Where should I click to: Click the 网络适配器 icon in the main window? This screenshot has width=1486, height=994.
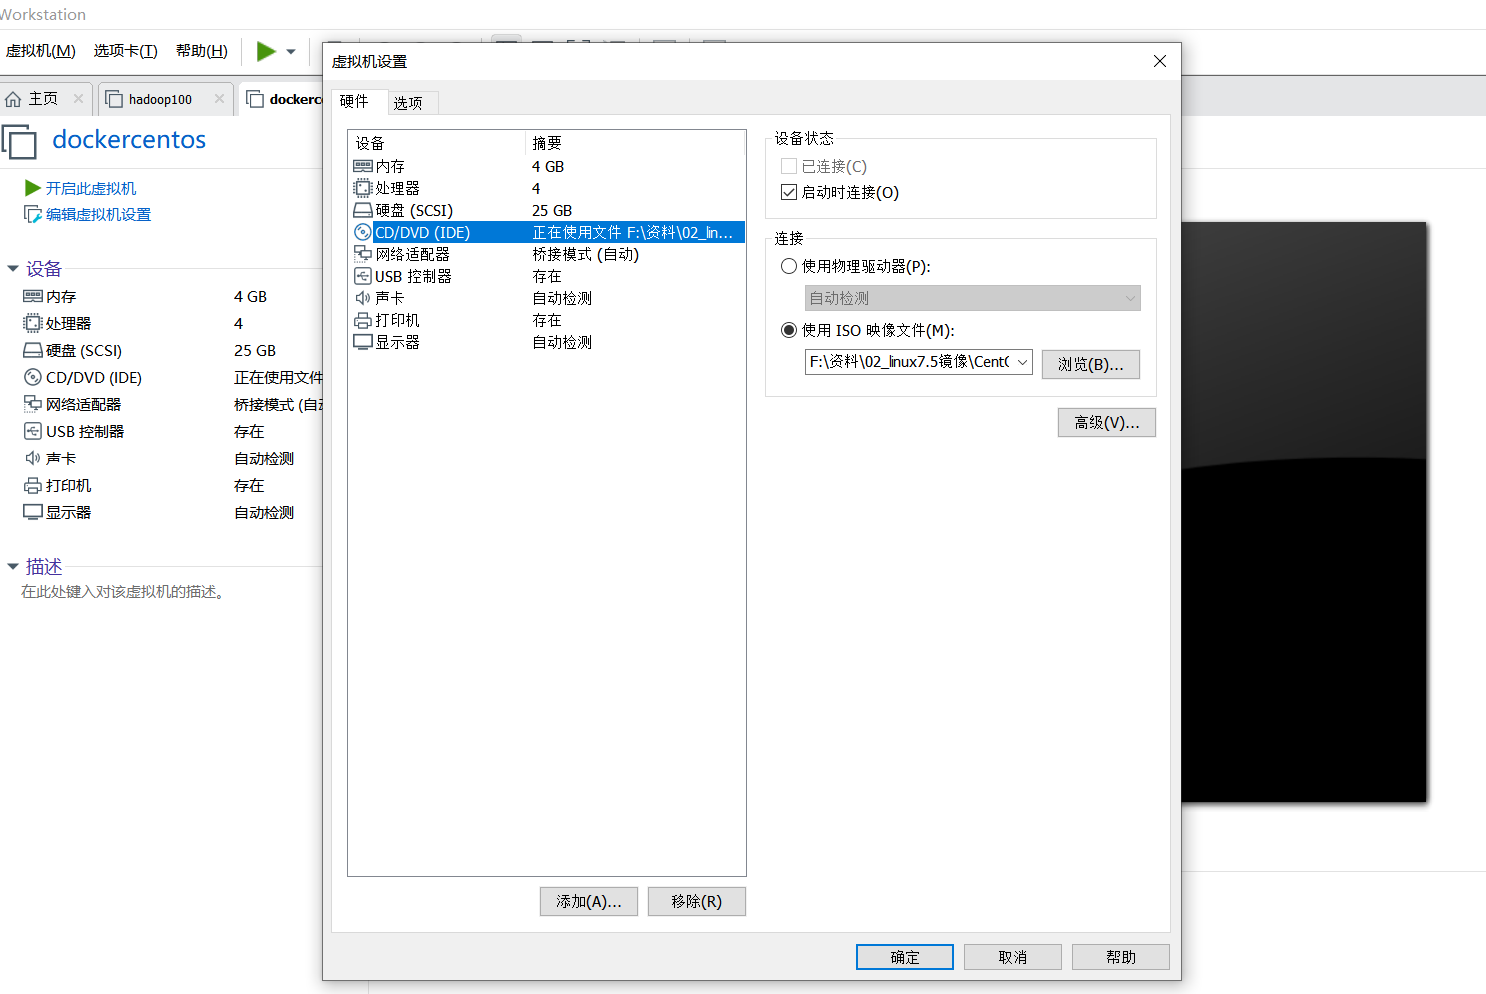coord(33,404)
